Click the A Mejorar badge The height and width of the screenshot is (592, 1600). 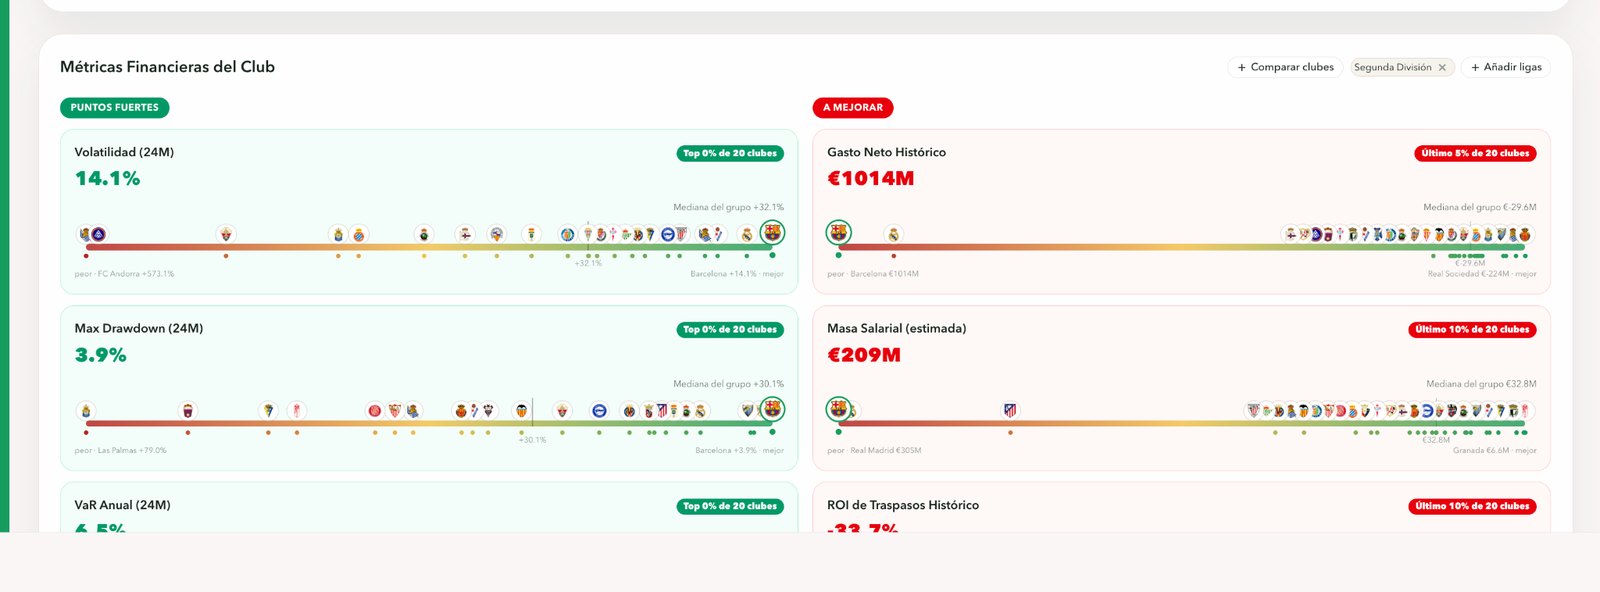[853, 108]
